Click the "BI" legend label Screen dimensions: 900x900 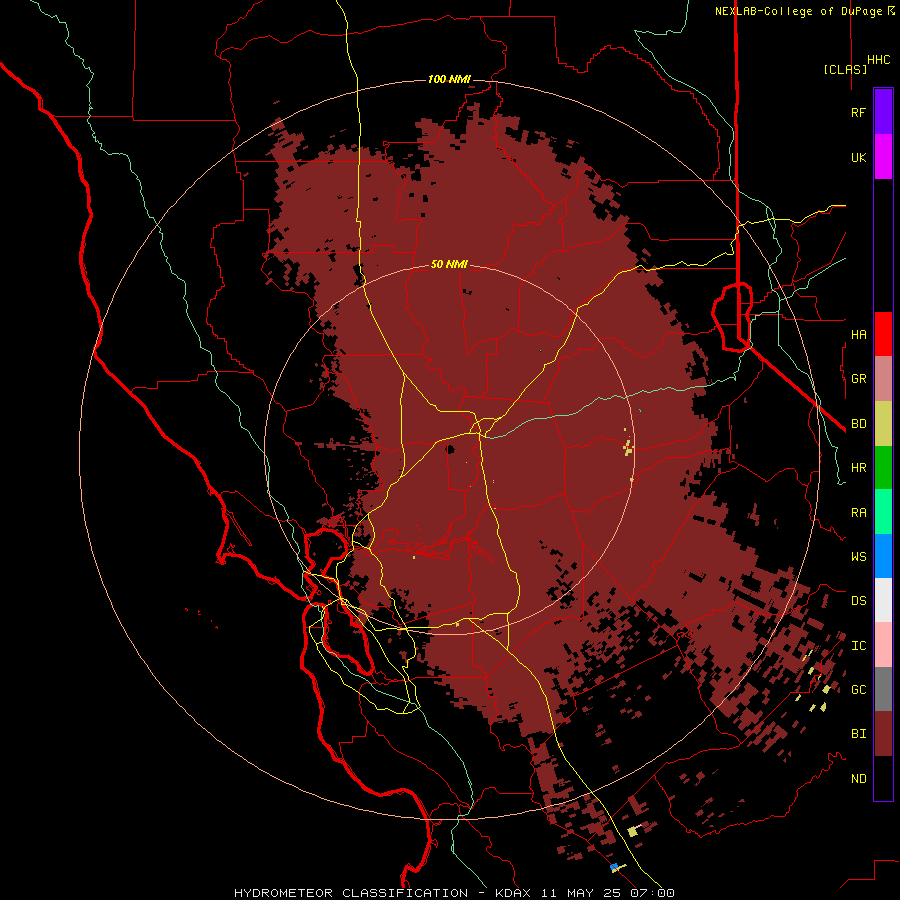(859, 734)
